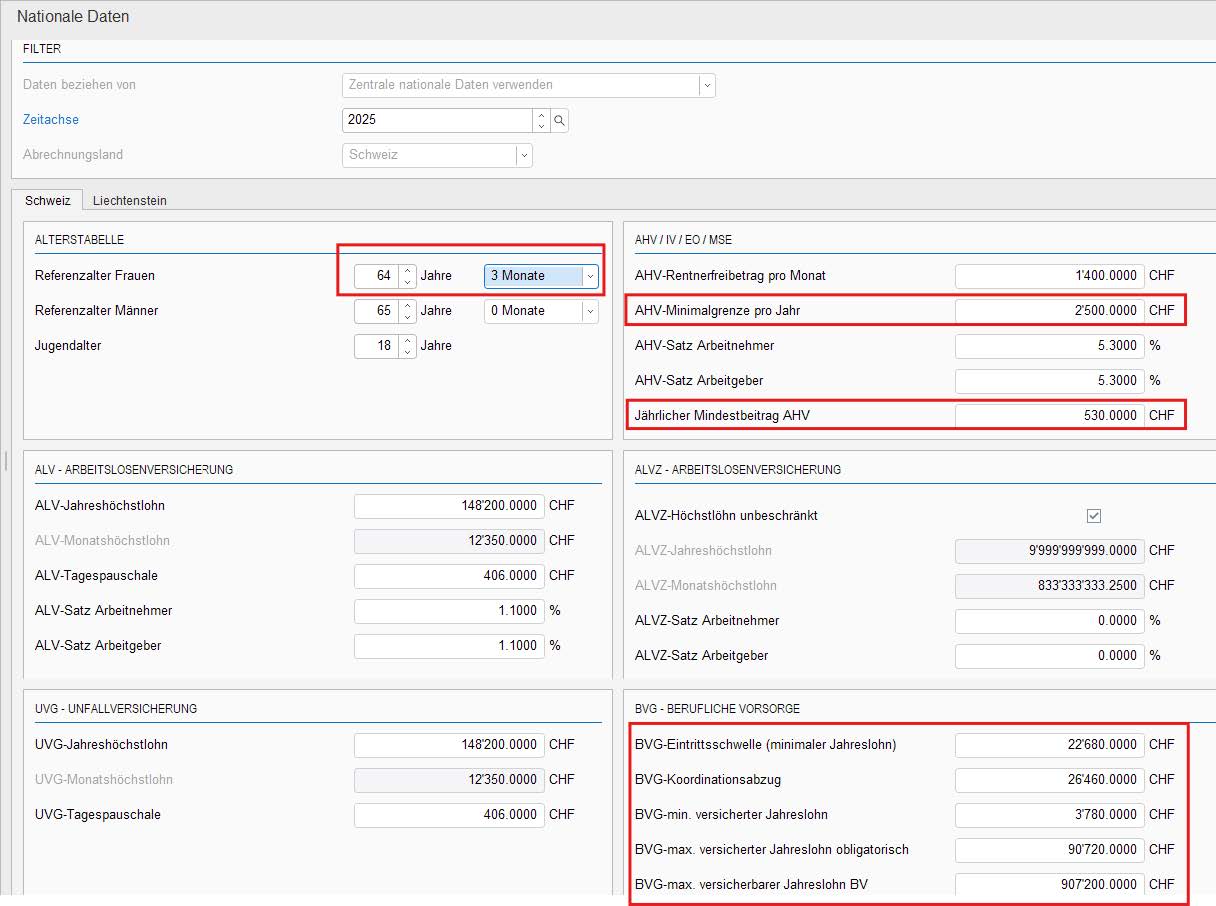This screenshot has height=906, width=1216.
Task: Expand the Abrechnungsland dropdown
Action: tap(523, 155)
